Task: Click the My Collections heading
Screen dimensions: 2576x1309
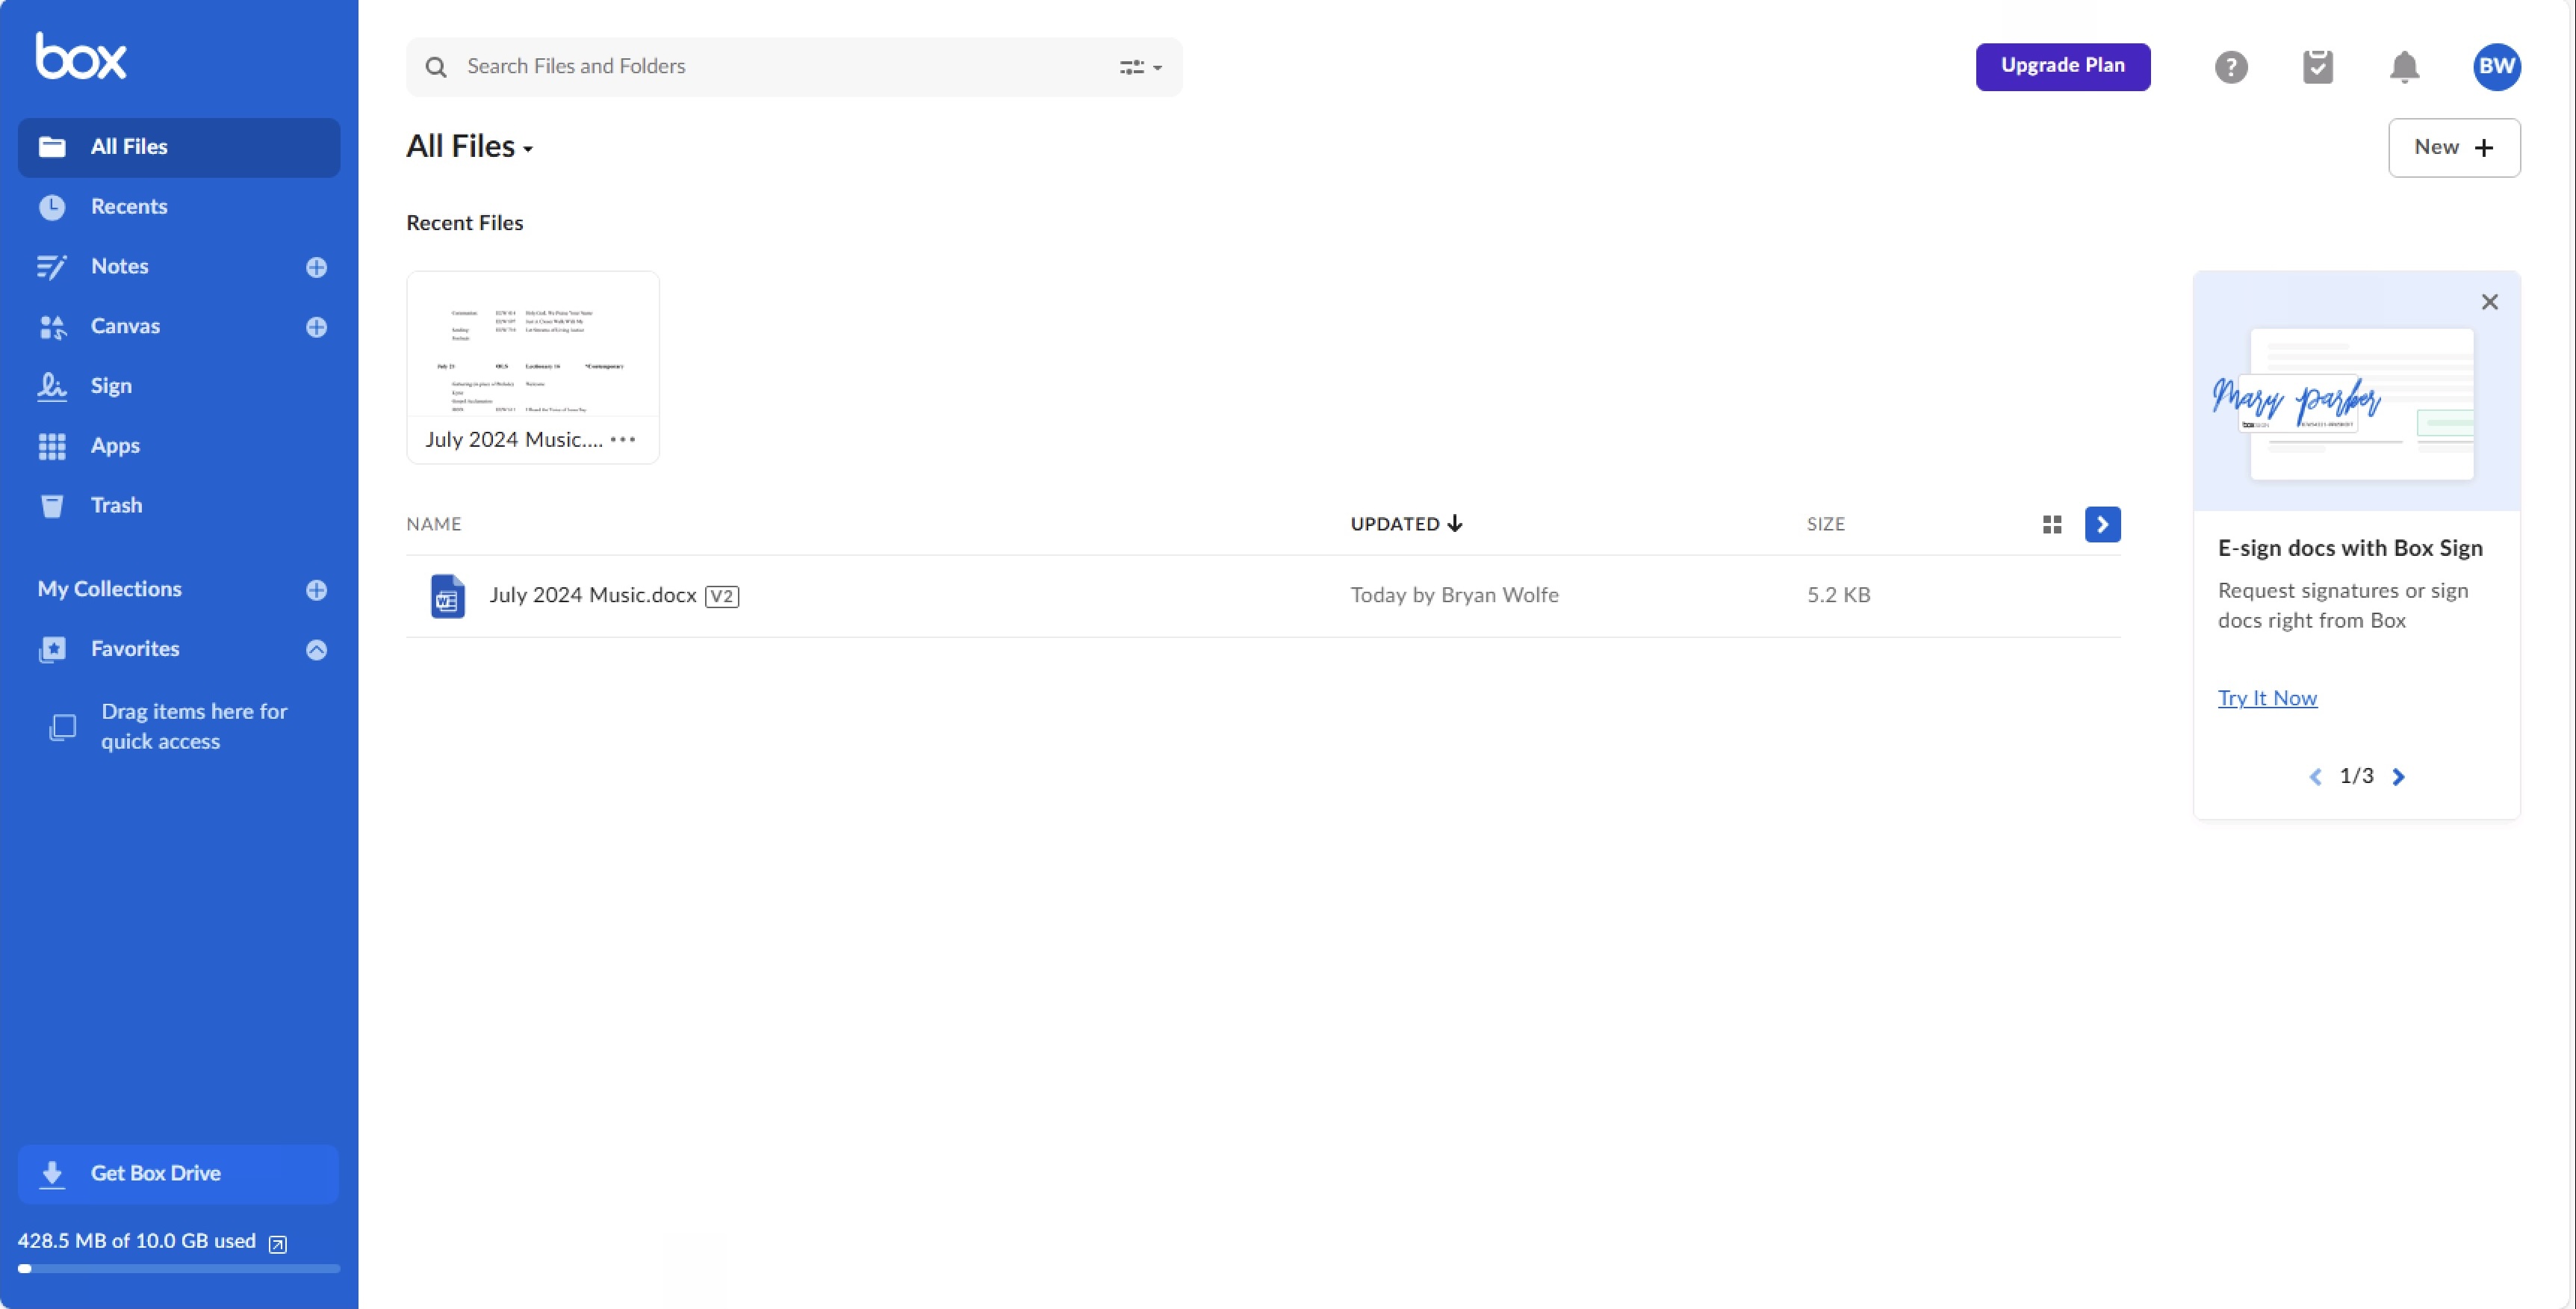Action: pos(110,589)
